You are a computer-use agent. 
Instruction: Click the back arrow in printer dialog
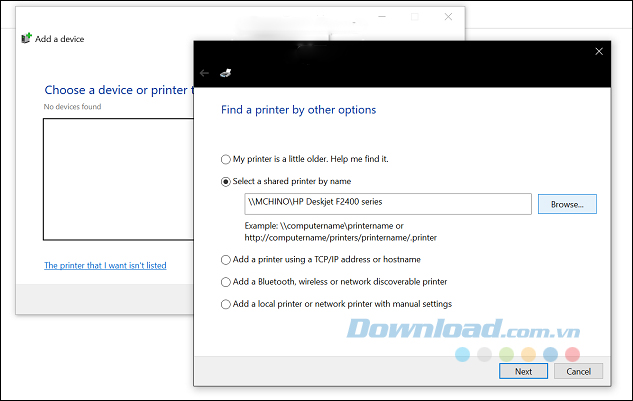[204, 73]
